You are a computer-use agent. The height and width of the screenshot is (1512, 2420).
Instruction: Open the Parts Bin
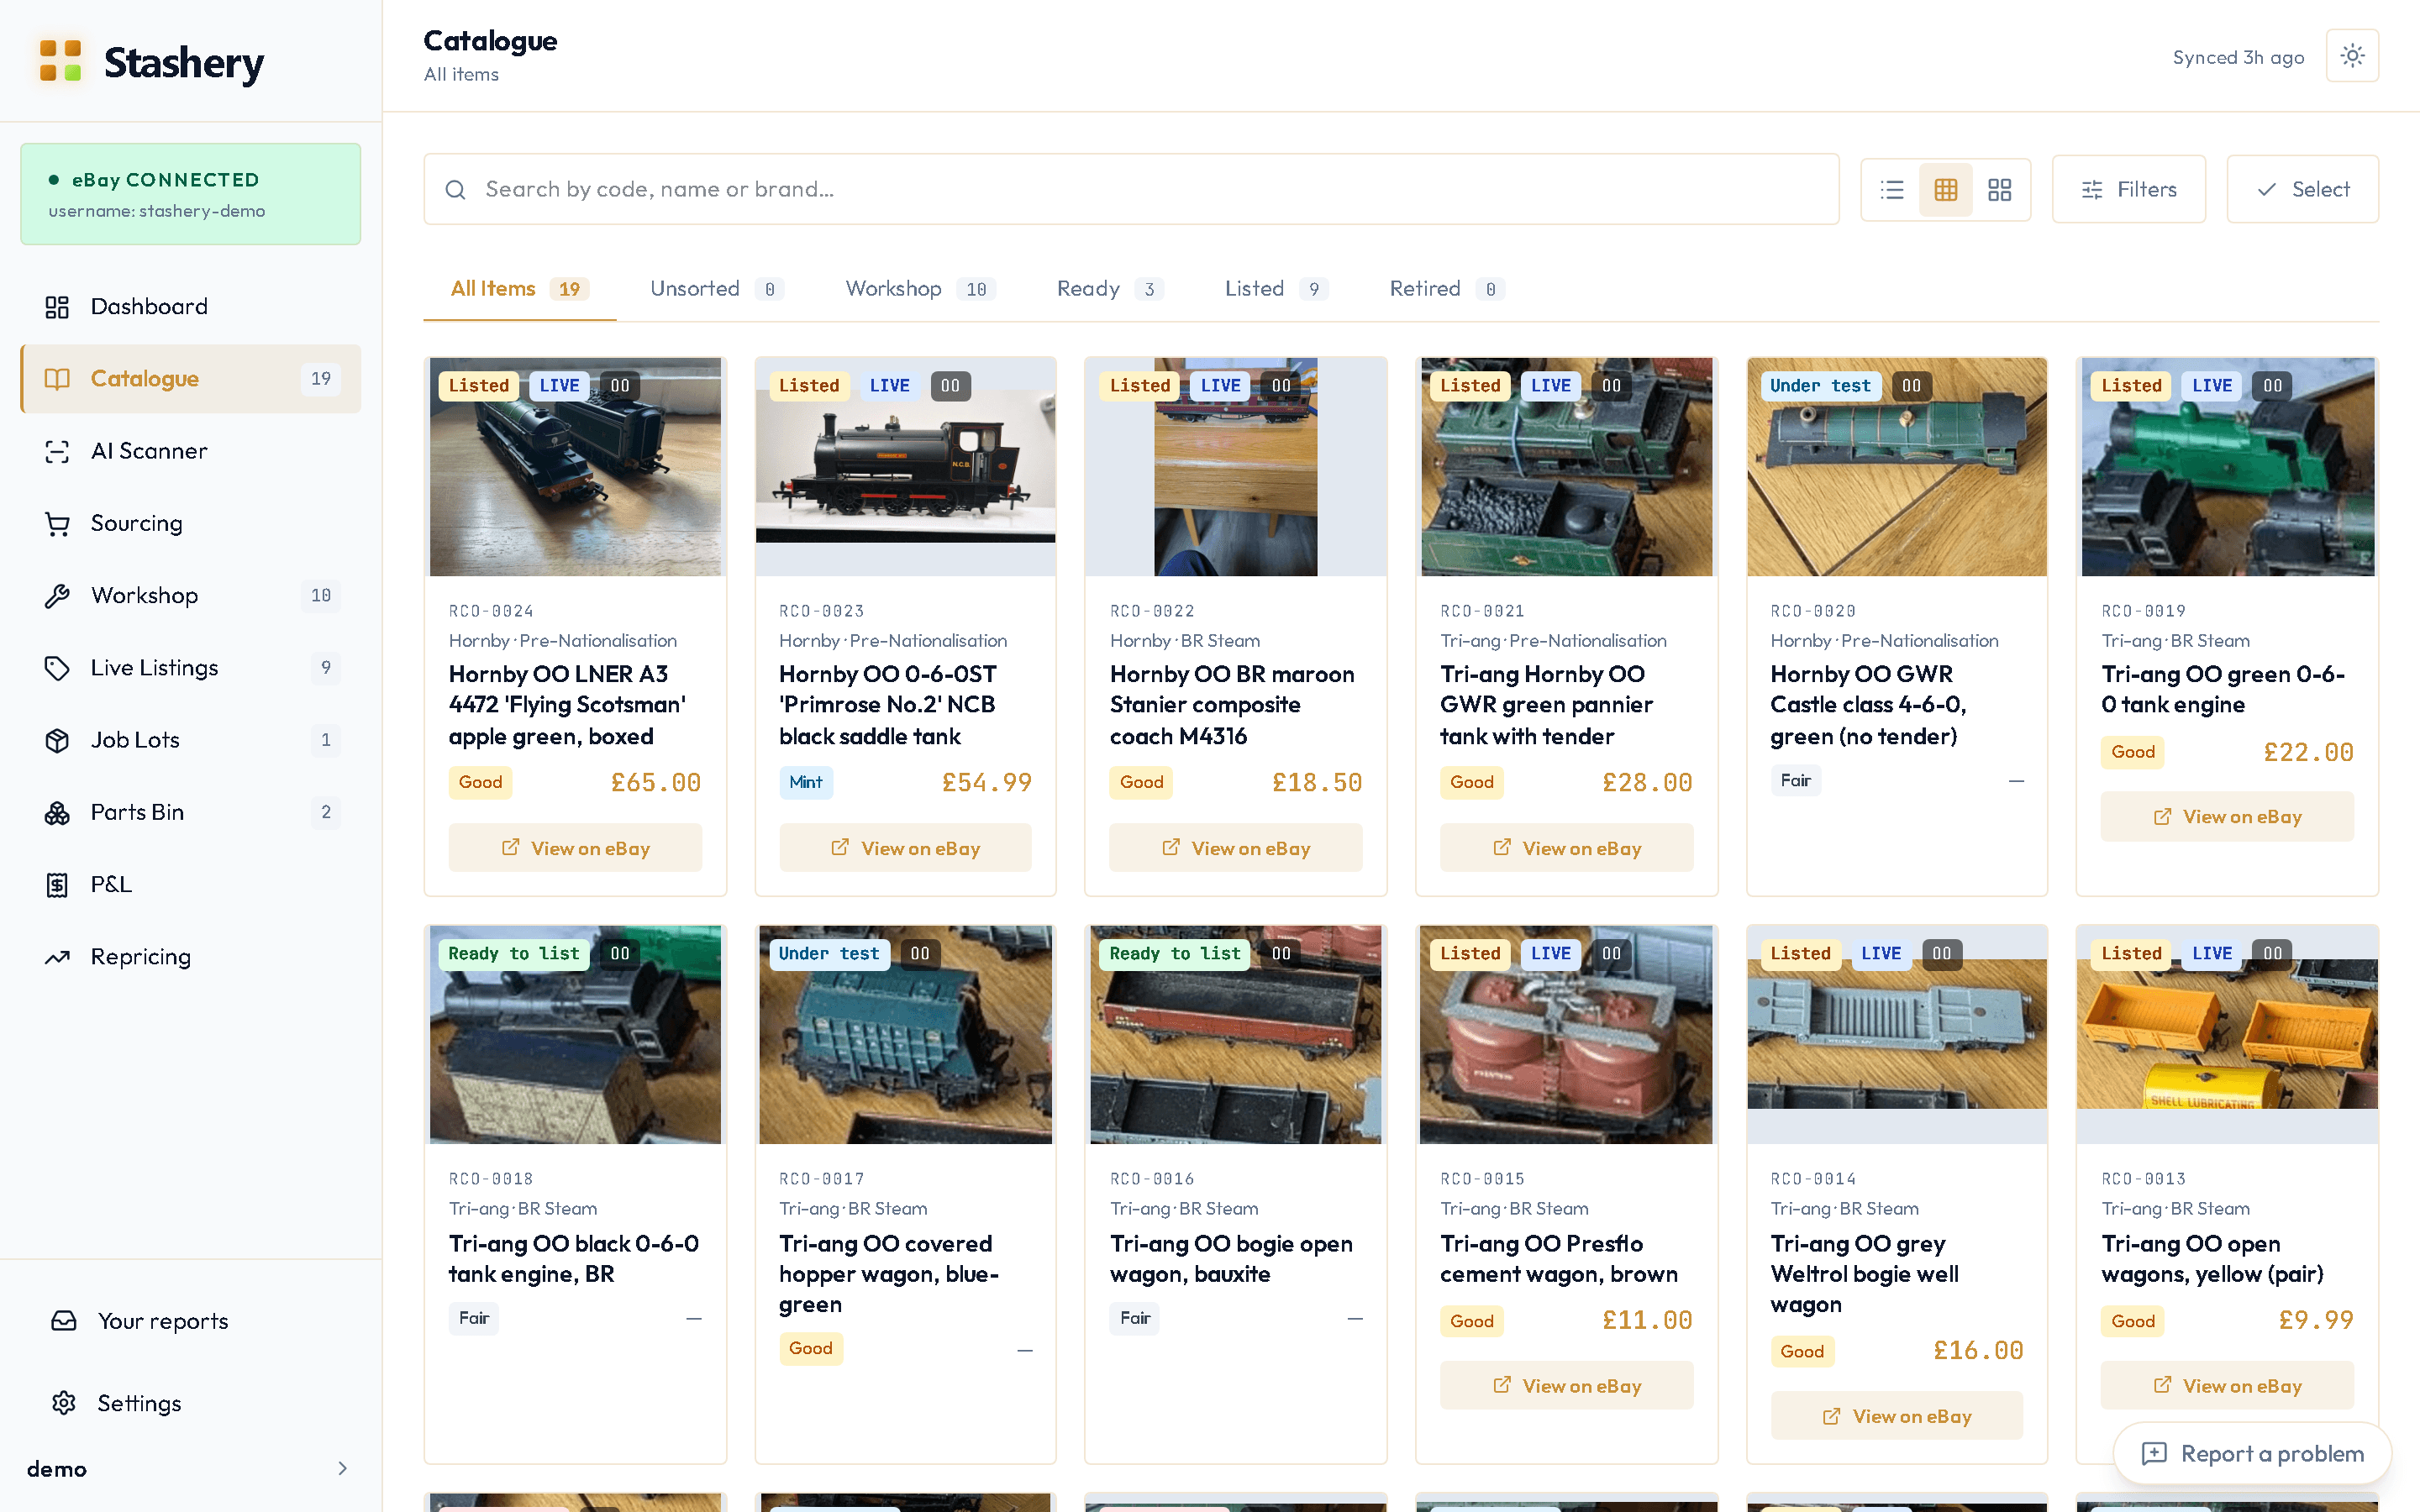(190, 812)
